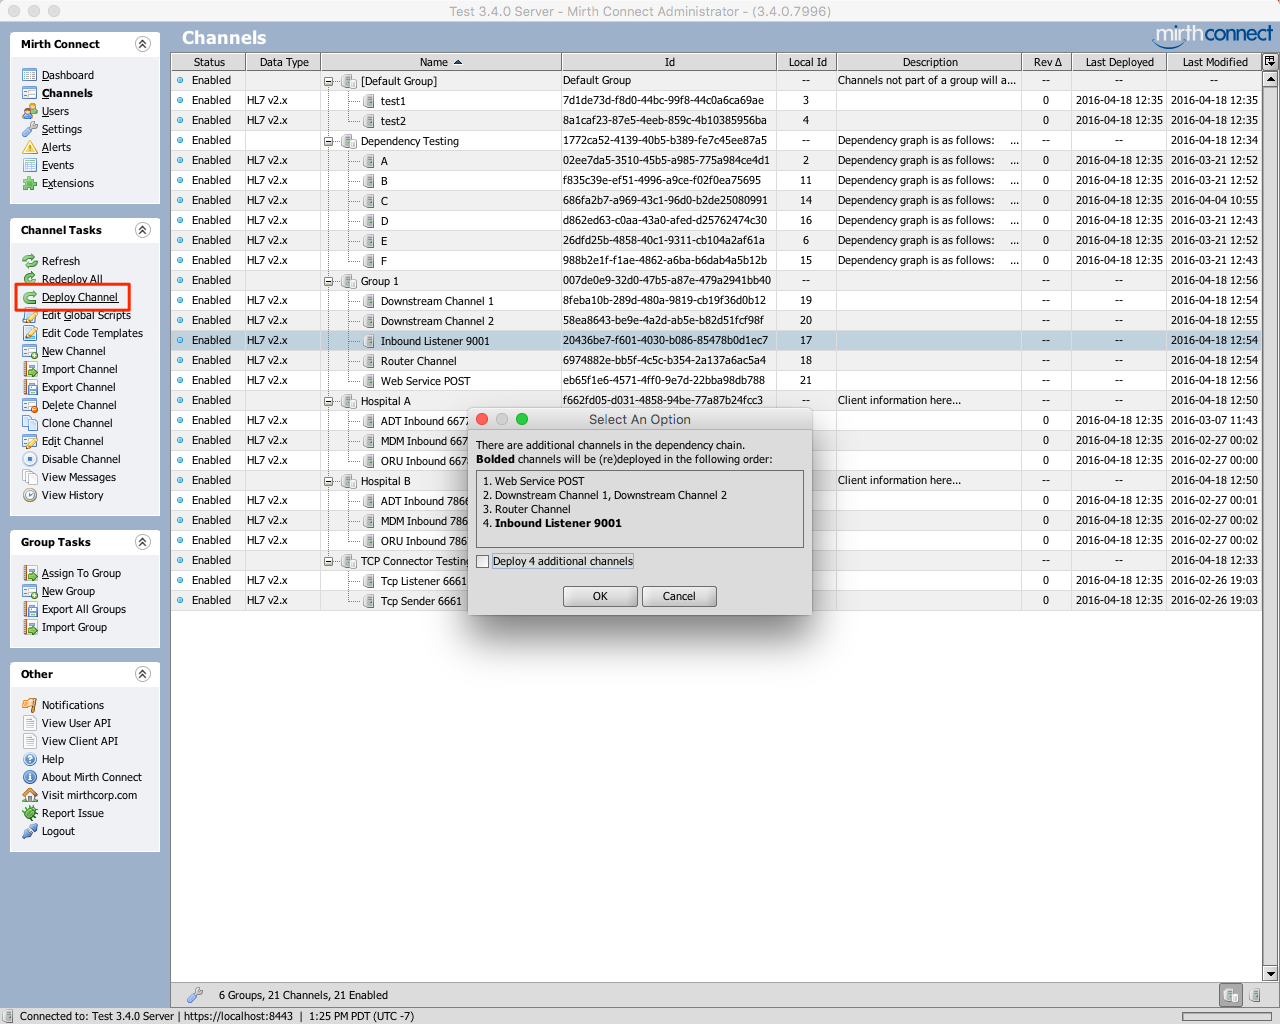This screenshot has width=1280, height=1024.
Task: Collapse the Channel Tasks panel
Action: tap(142, 230)
